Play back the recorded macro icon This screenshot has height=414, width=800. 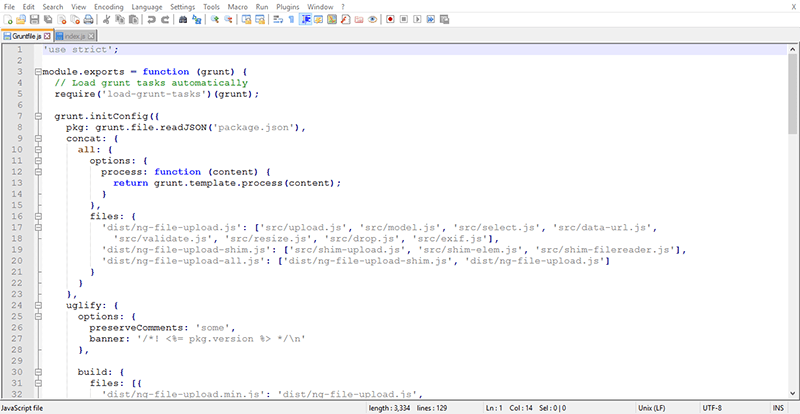pyautogui.click(x=417, y=19)
